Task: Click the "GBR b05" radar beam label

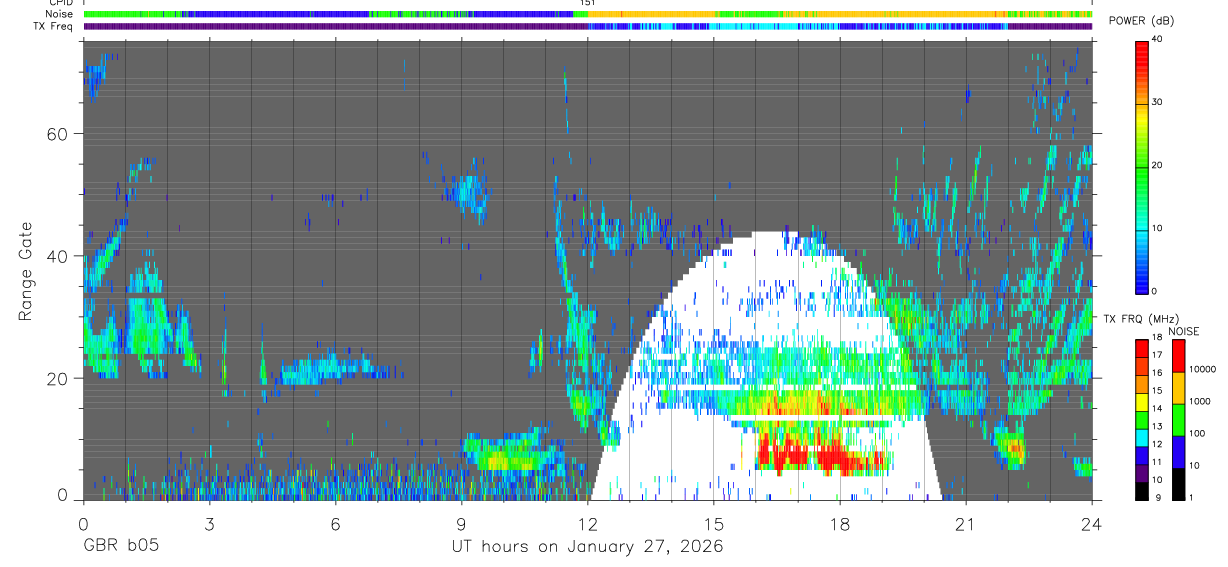Action: point(120,546)
